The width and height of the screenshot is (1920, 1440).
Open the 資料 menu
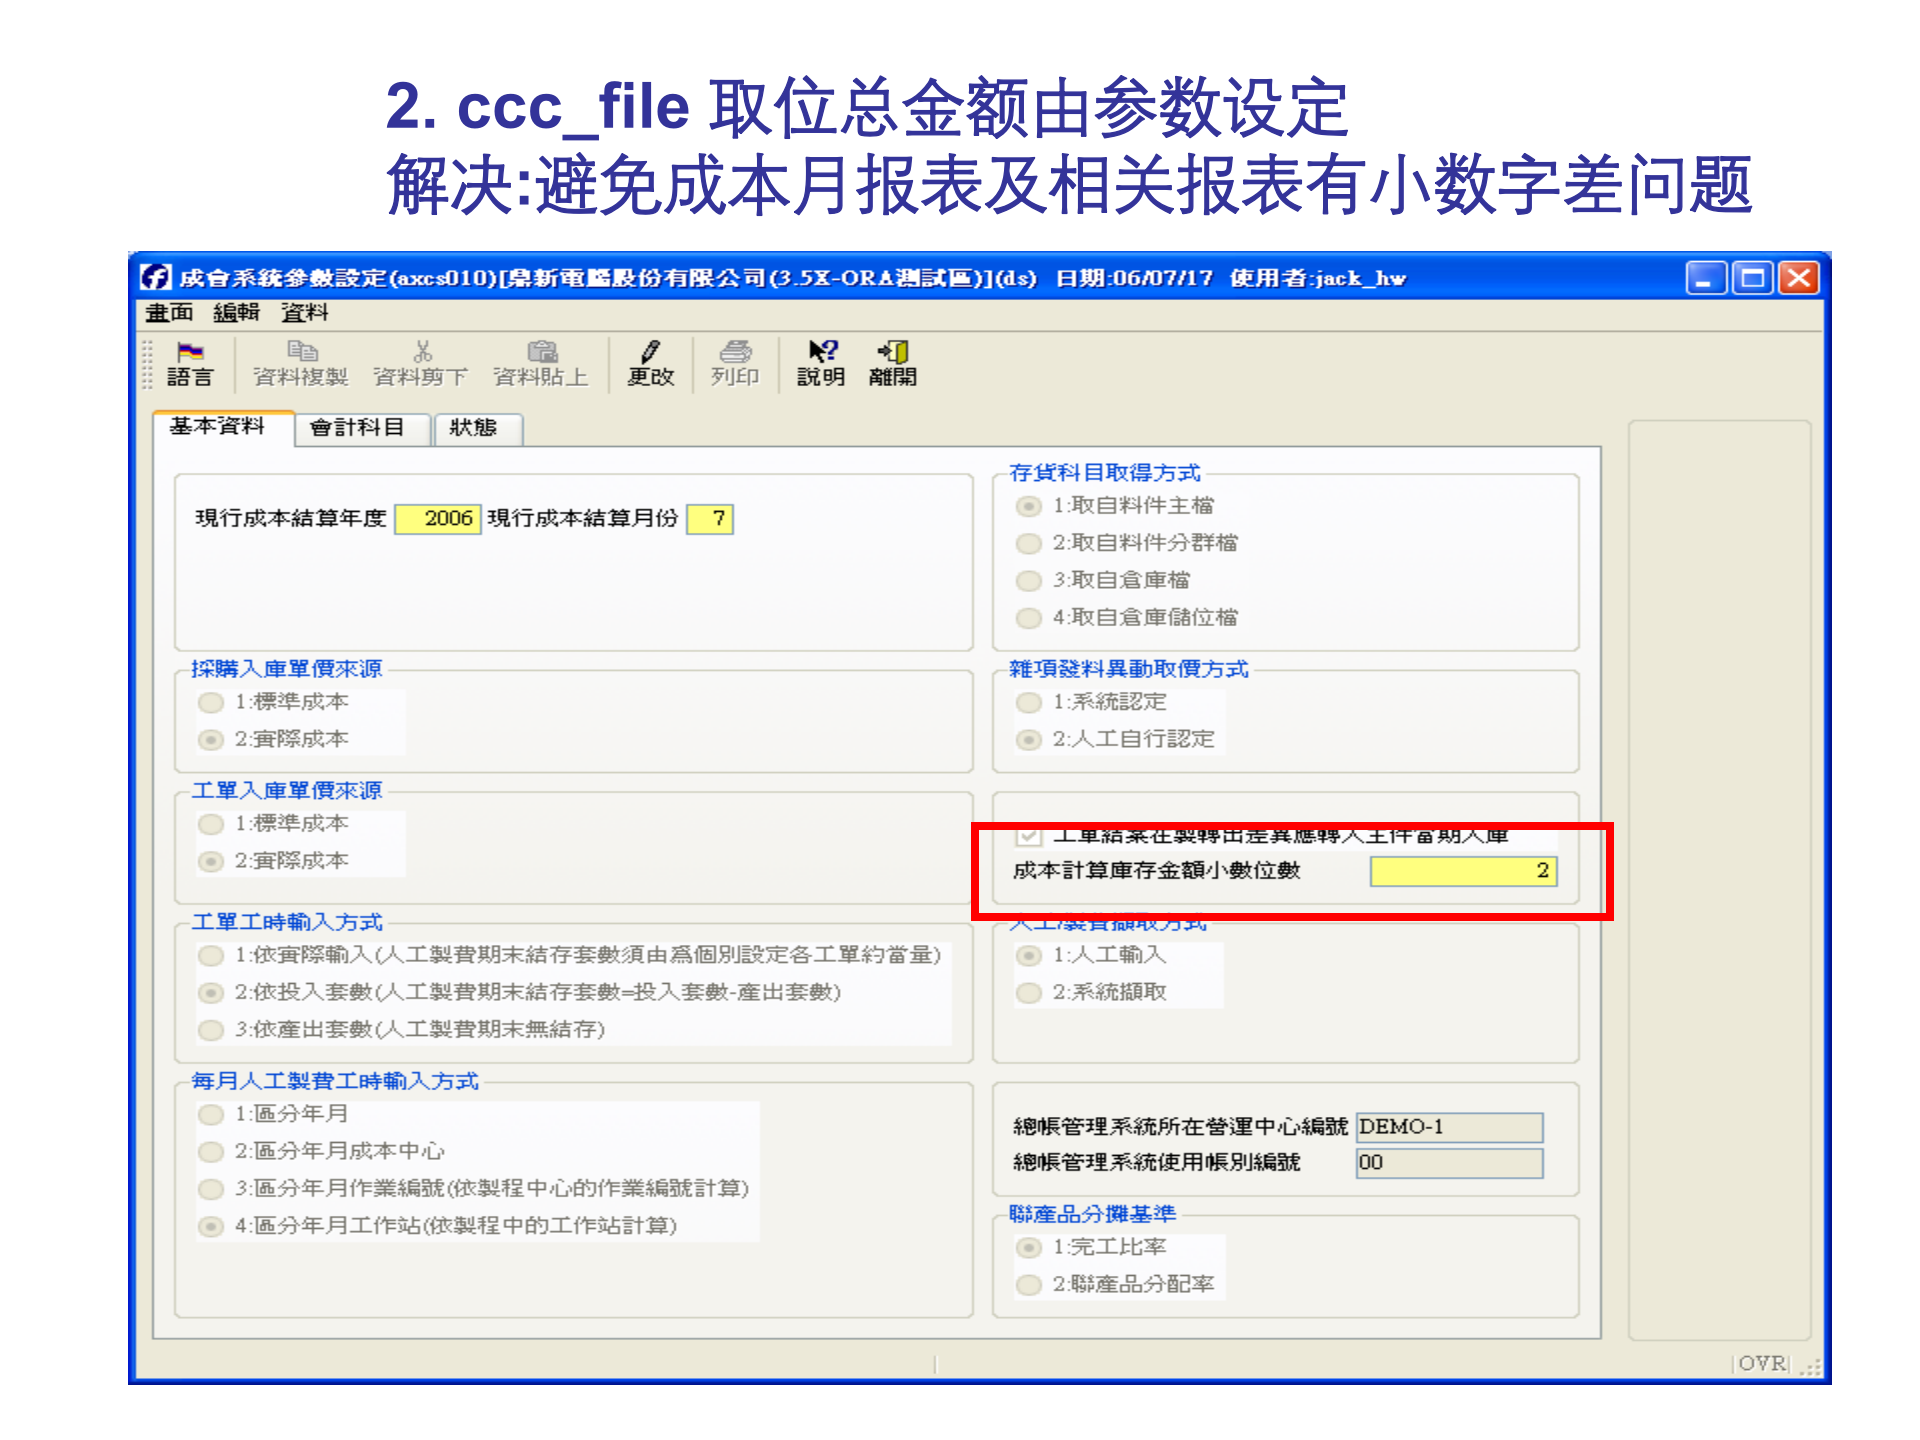pyautogui.click(x=305, y=313)
